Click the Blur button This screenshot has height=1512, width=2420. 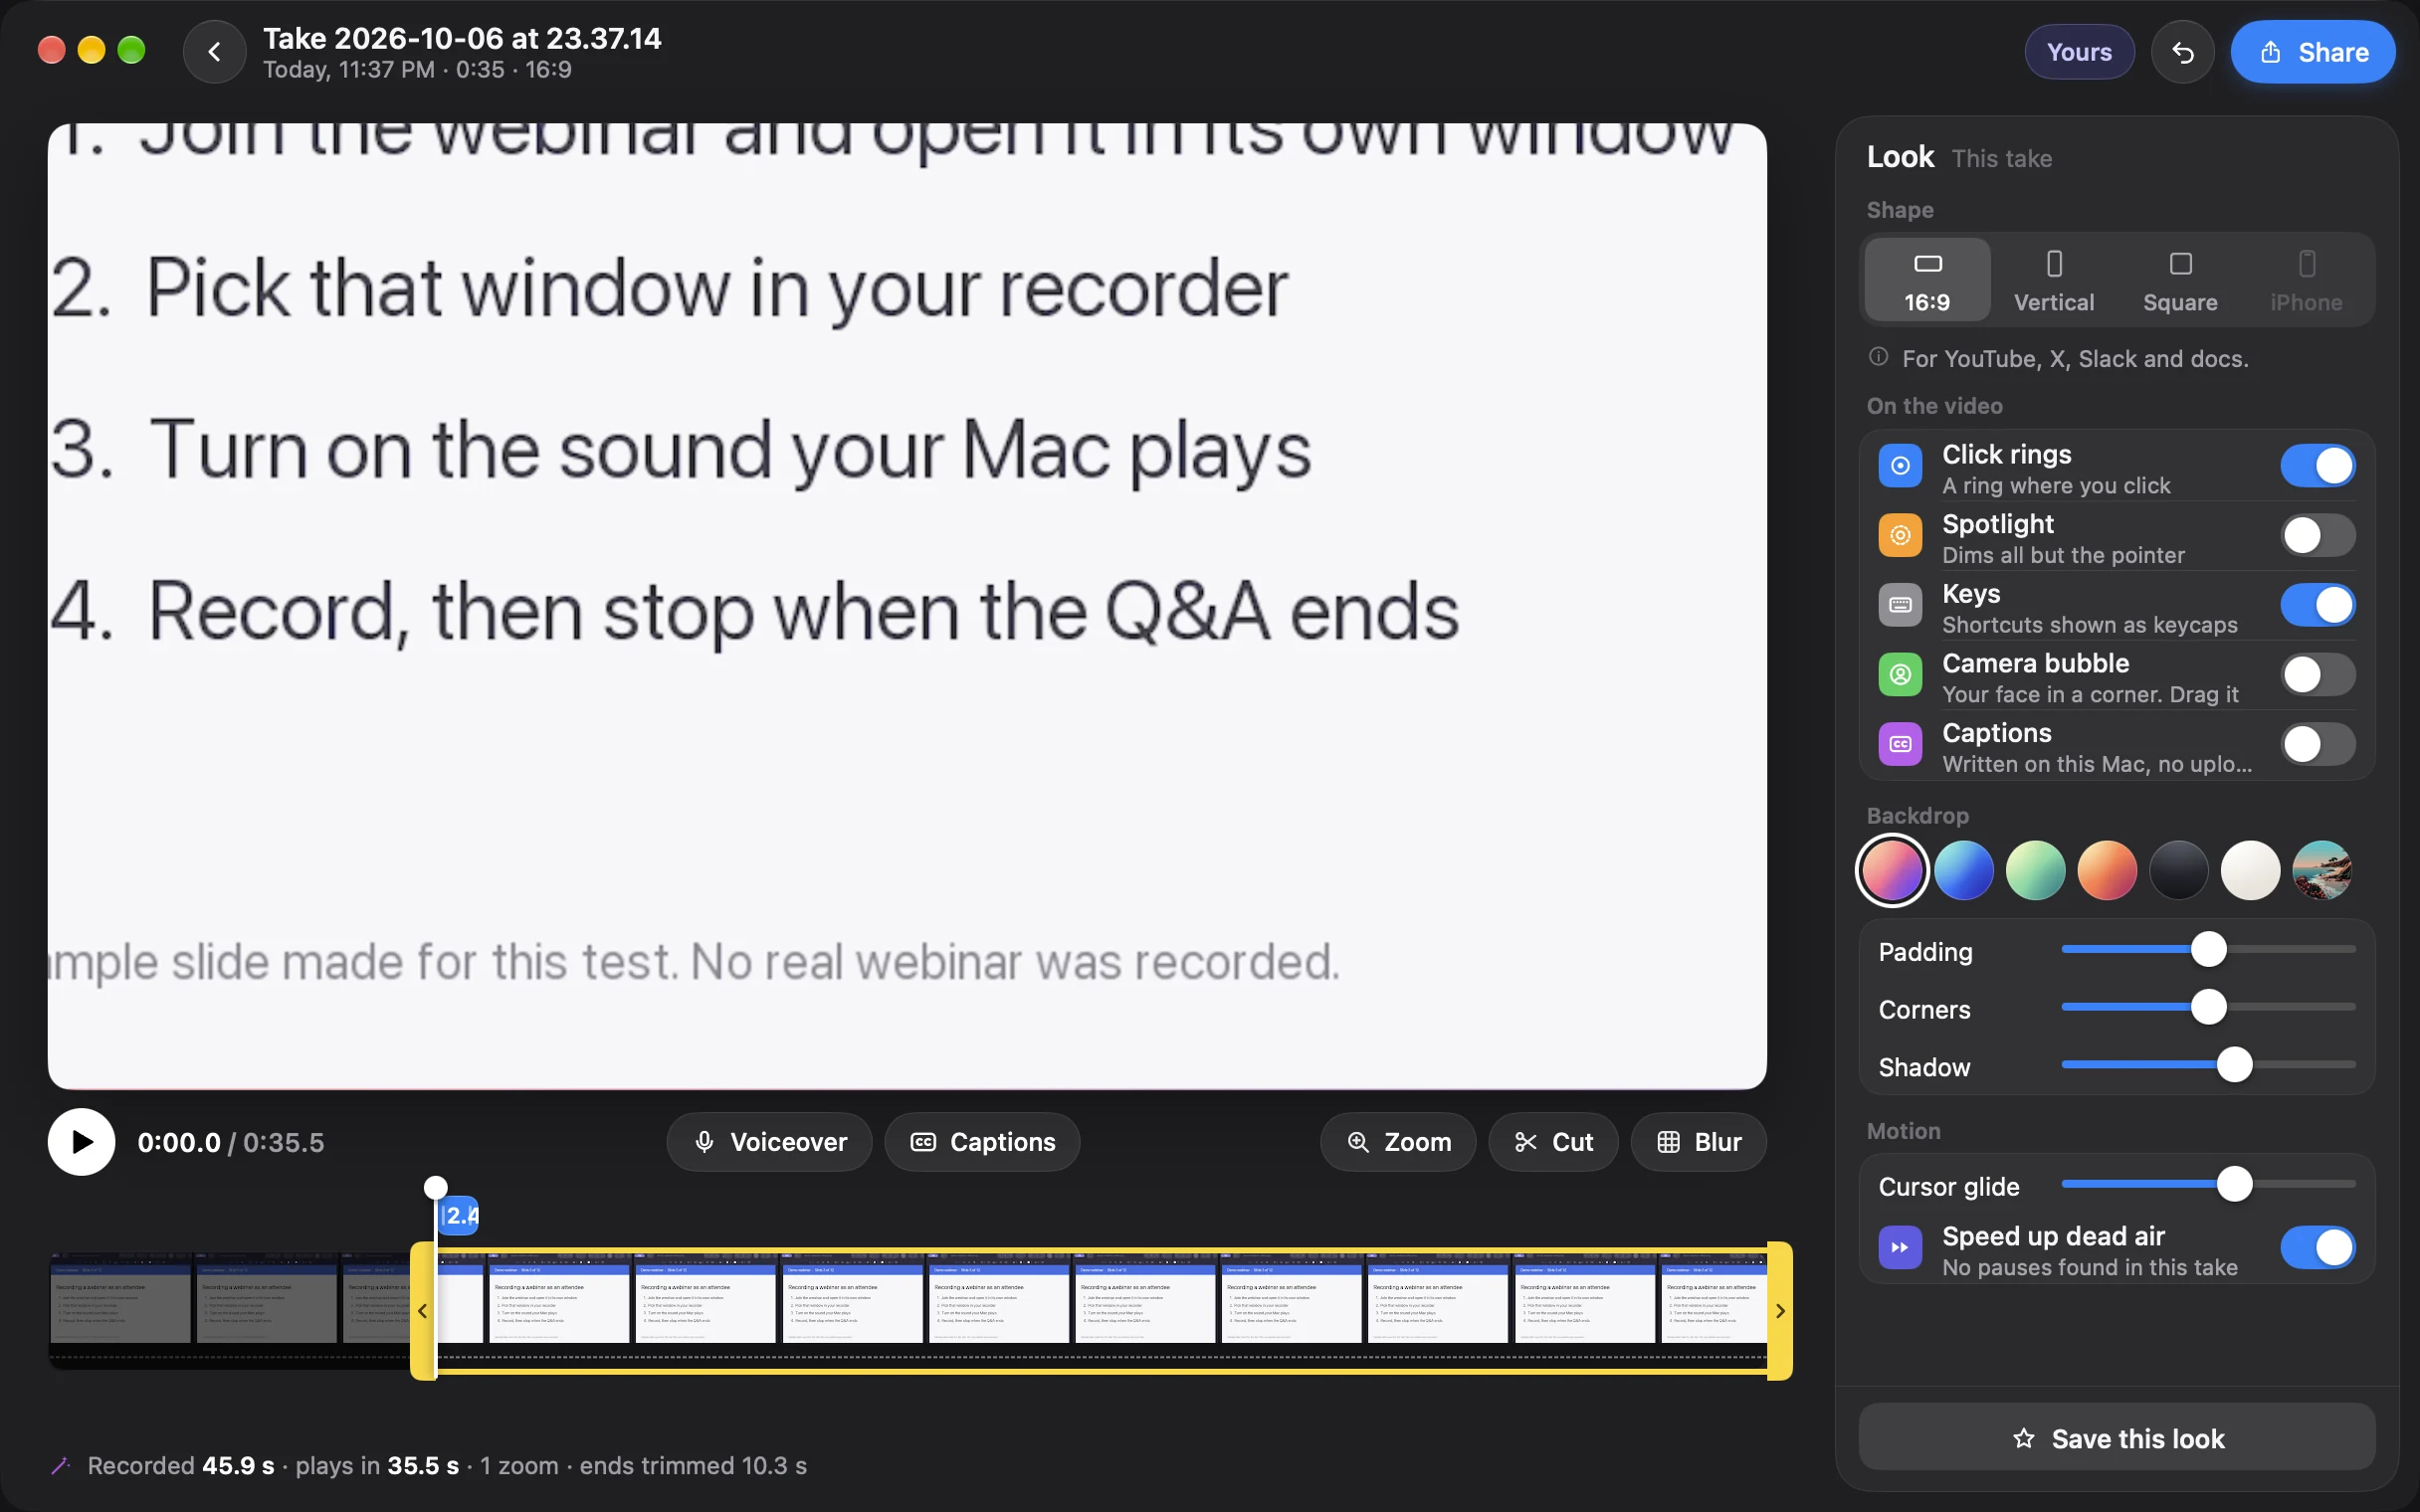(x=1698, y=1142)
